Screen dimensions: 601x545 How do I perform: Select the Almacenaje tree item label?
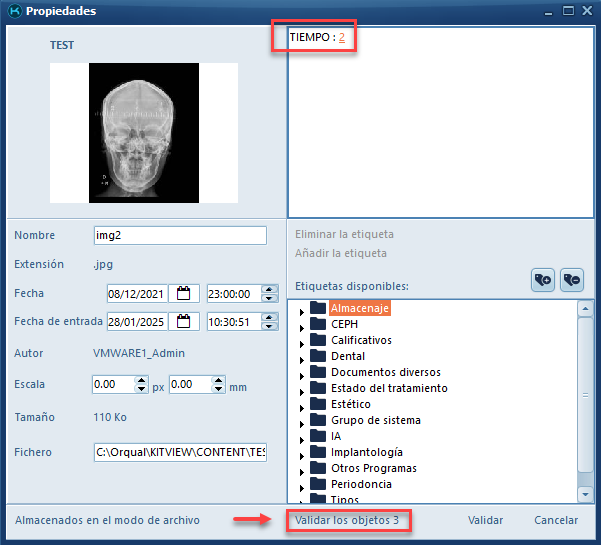point(360,308)
